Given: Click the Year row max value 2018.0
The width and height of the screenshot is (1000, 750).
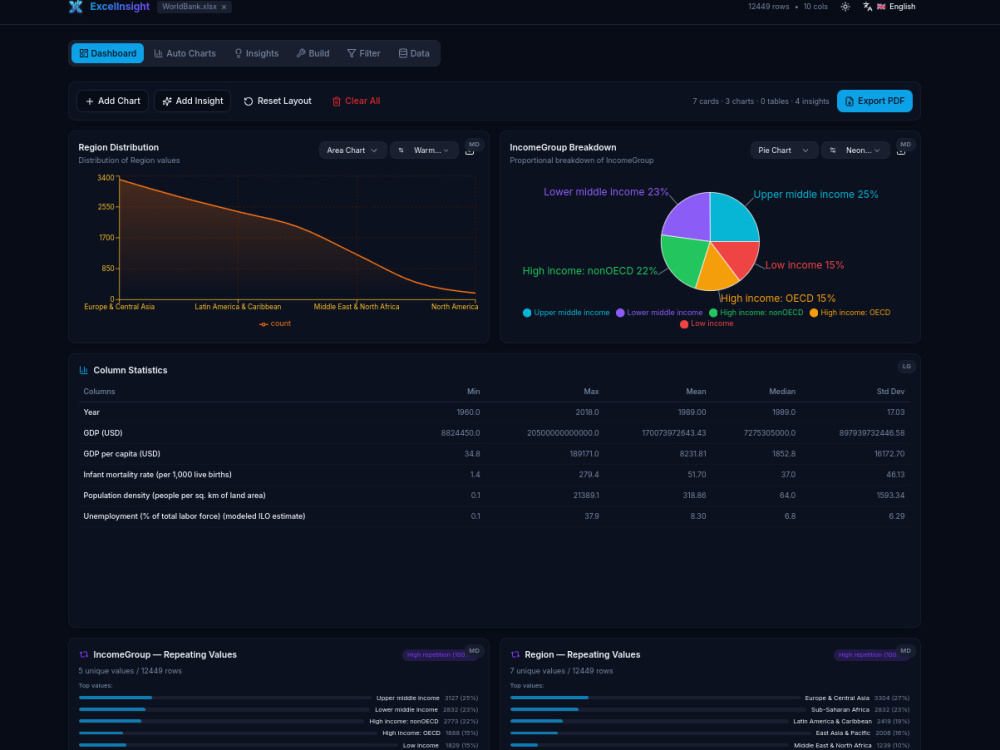Looking at the screenshot, I should point(587,413).
